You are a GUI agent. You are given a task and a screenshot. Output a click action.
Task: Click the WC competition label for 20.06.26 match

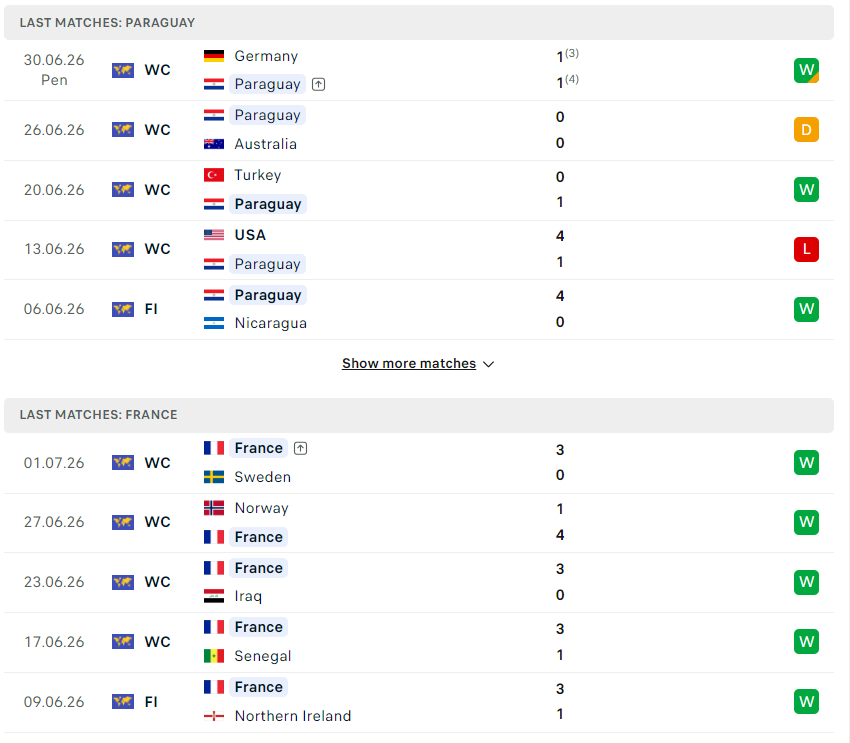(x=157, y=190)
